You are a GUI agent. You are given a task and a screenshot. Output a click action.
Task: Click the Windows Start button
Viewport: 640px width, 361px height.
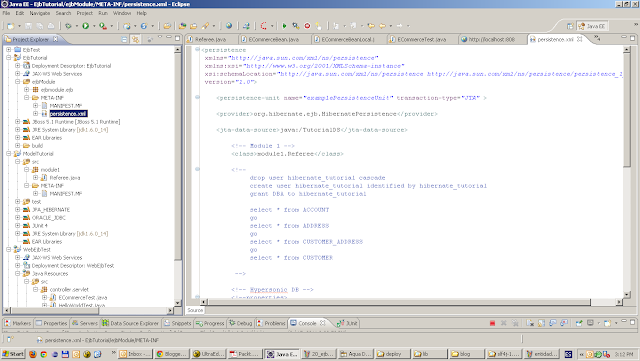pos(13,354)
